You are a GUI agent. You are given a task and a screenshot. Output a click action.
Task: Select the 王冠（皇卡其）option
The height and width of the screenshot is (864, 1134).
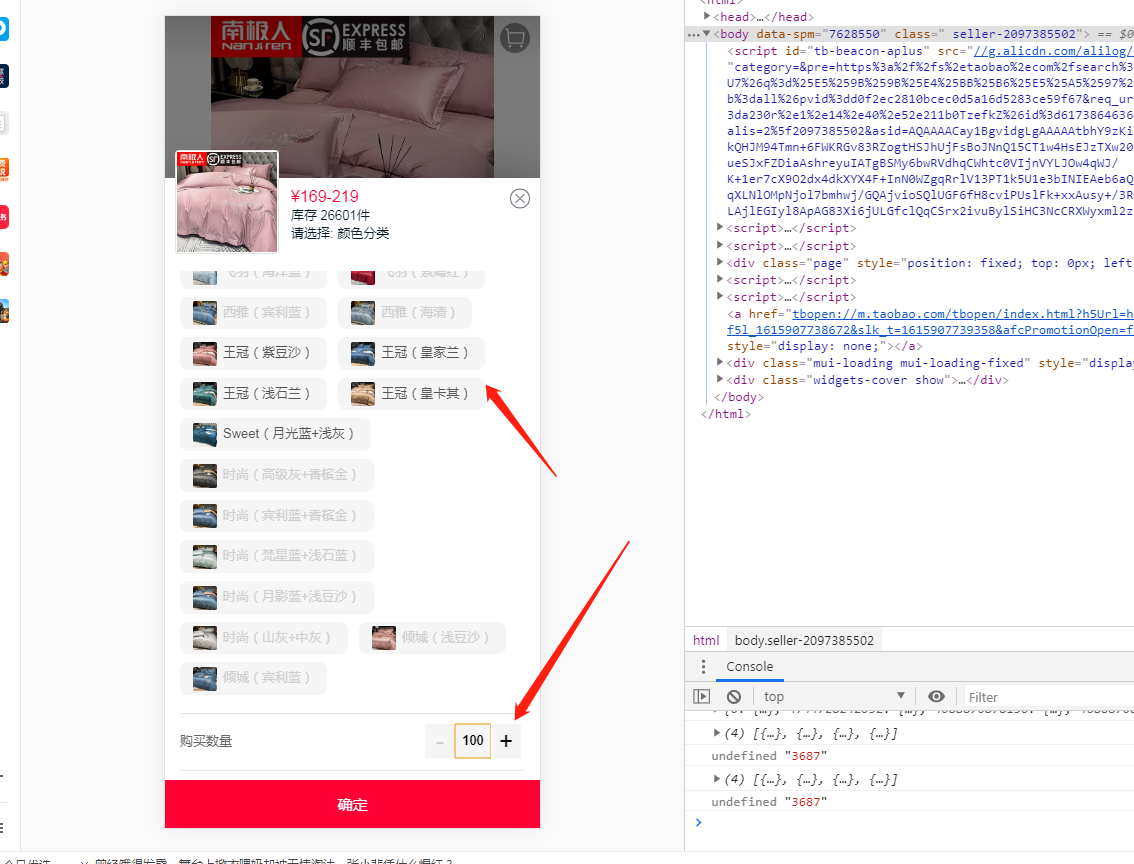(x=411, y=393)
